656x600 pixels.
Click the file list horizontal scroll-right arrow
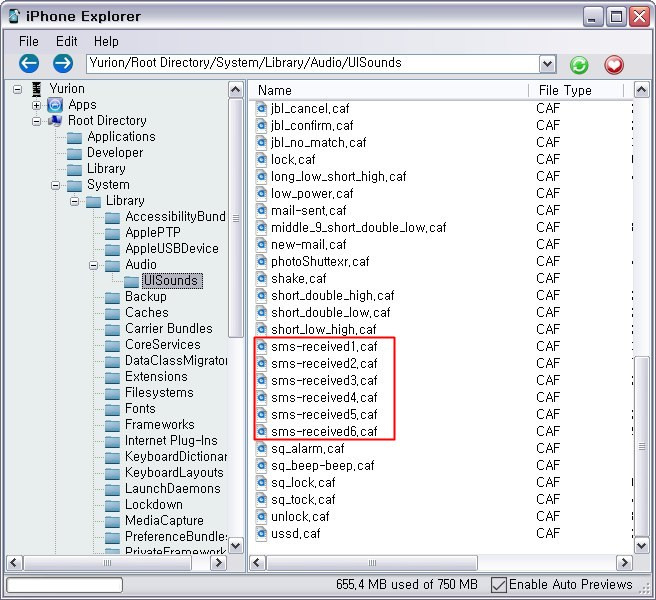coord(625,563)
